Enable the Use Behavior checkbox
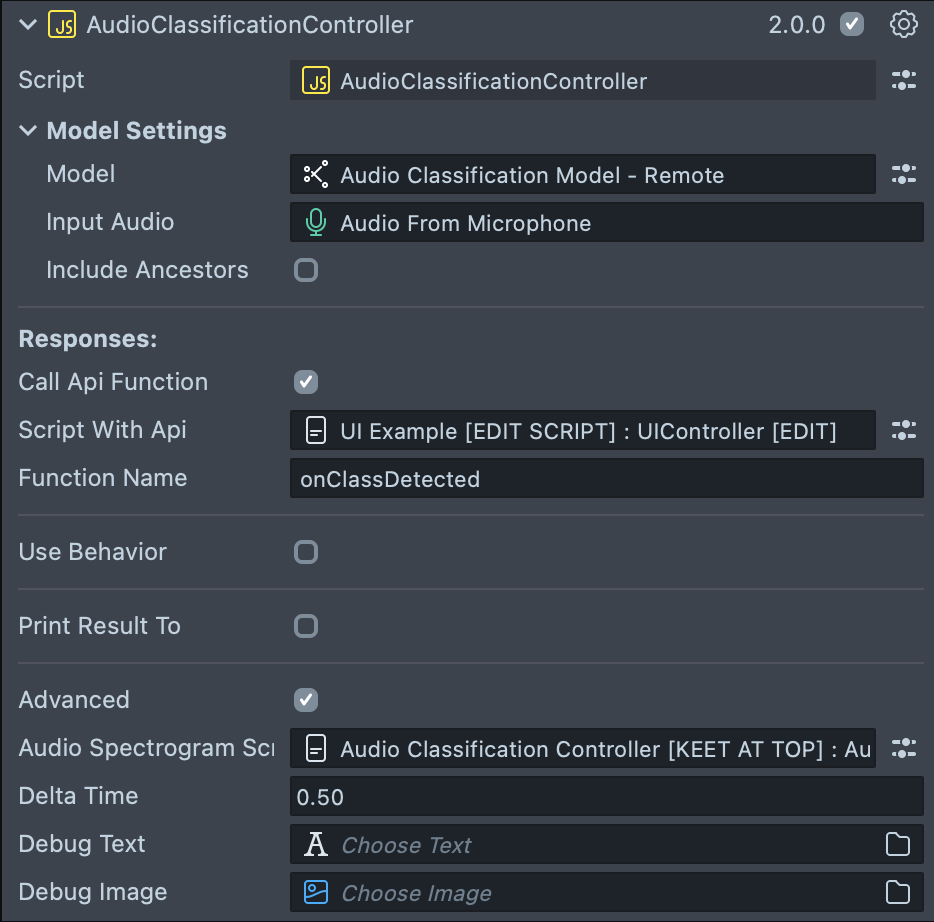Viewport: 934px width, 922px height. (306, 552)
